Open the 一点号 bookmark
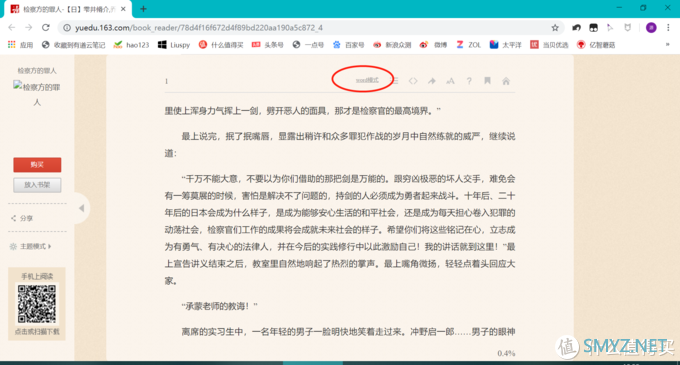 [308, 45]
